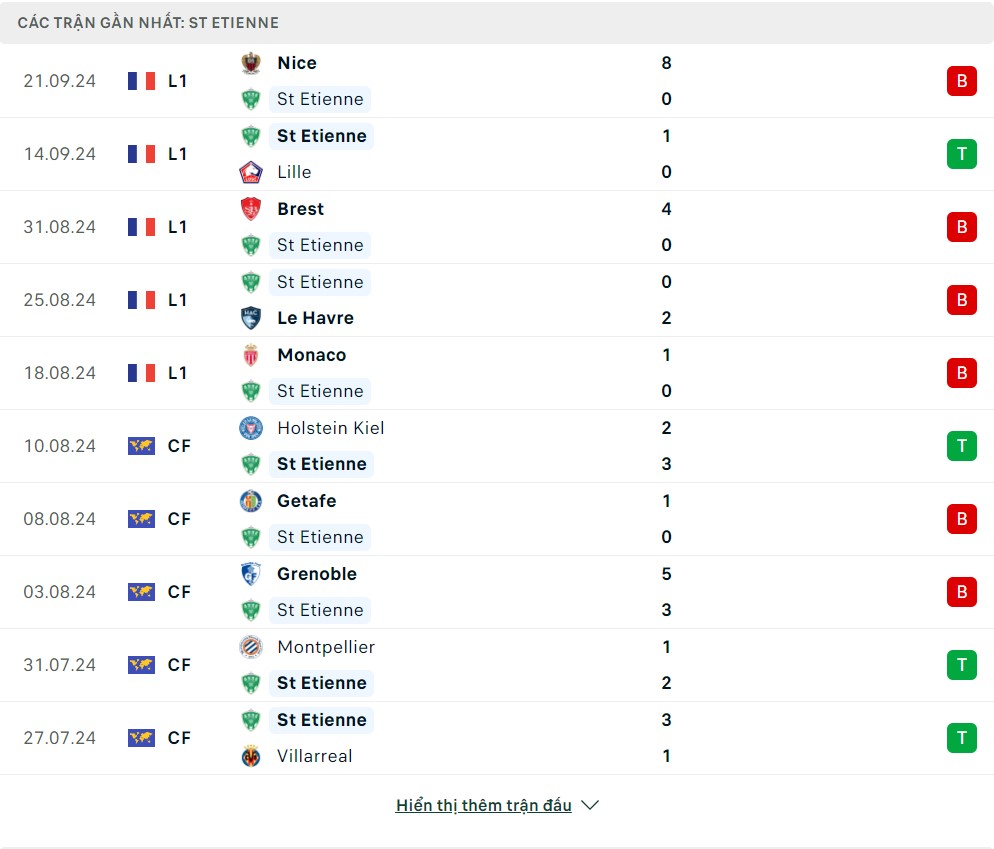
Task: Click the Holstein Kiel club logo
Action: [250, 428]
